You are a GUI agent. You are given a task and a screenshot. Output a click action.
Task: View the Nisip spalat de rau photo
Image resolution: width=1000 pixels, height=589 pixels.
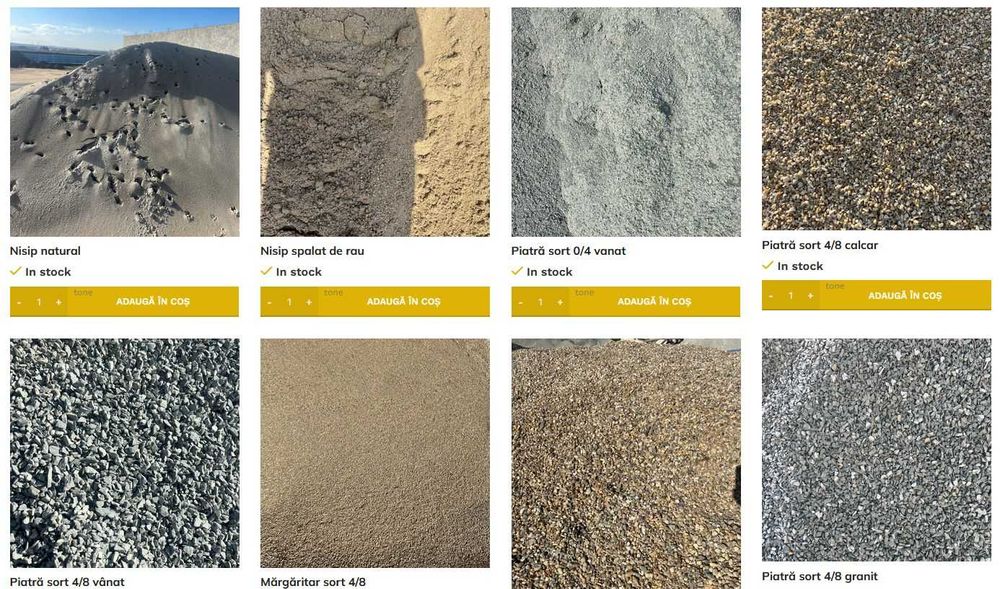(x=375, y=122)
